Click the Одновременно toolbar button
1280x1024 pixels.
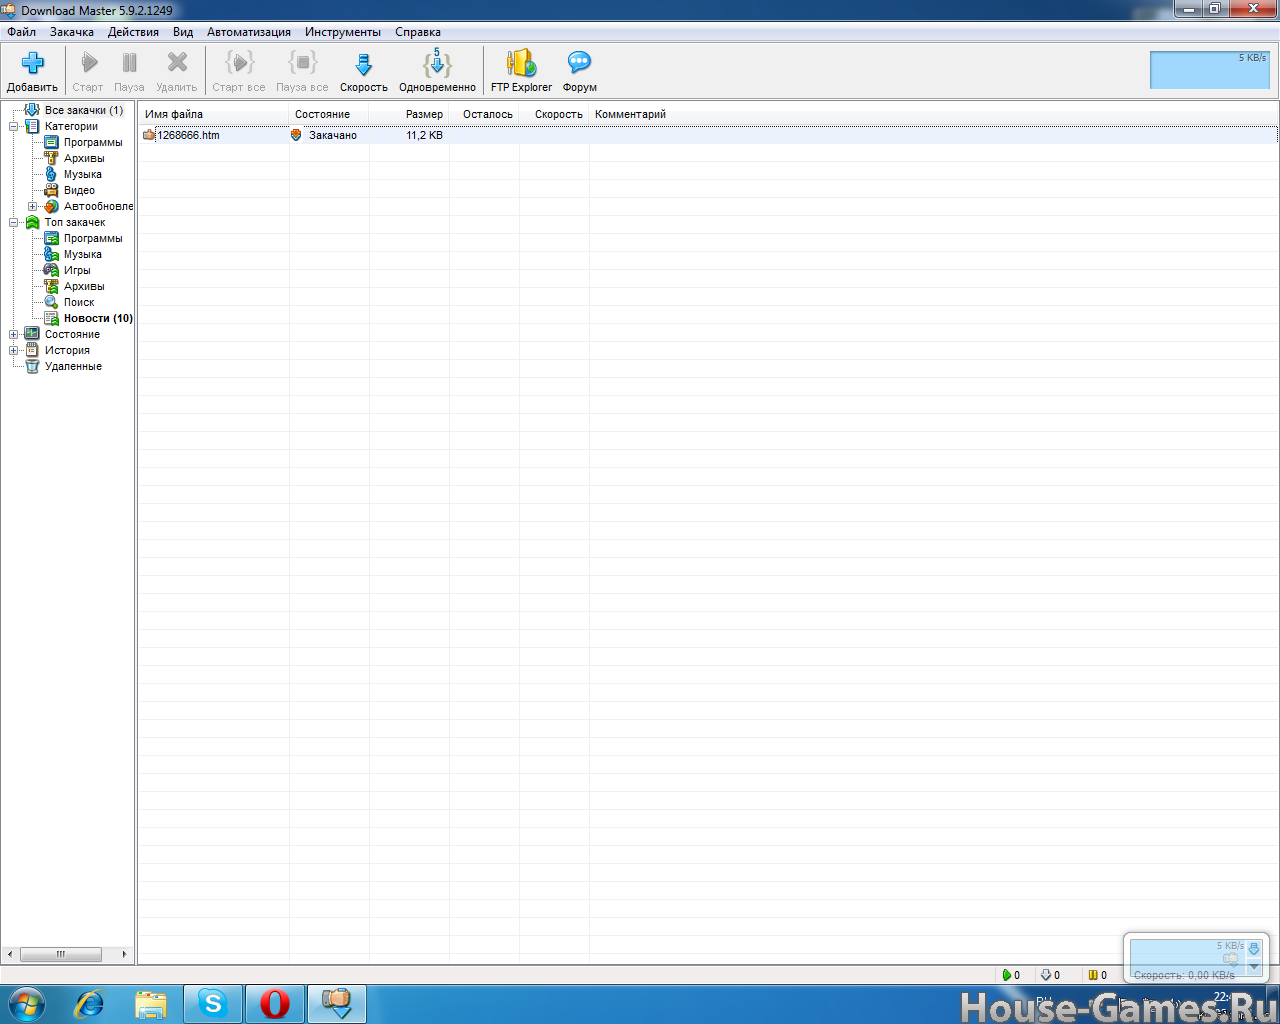[x=437, y=71]
